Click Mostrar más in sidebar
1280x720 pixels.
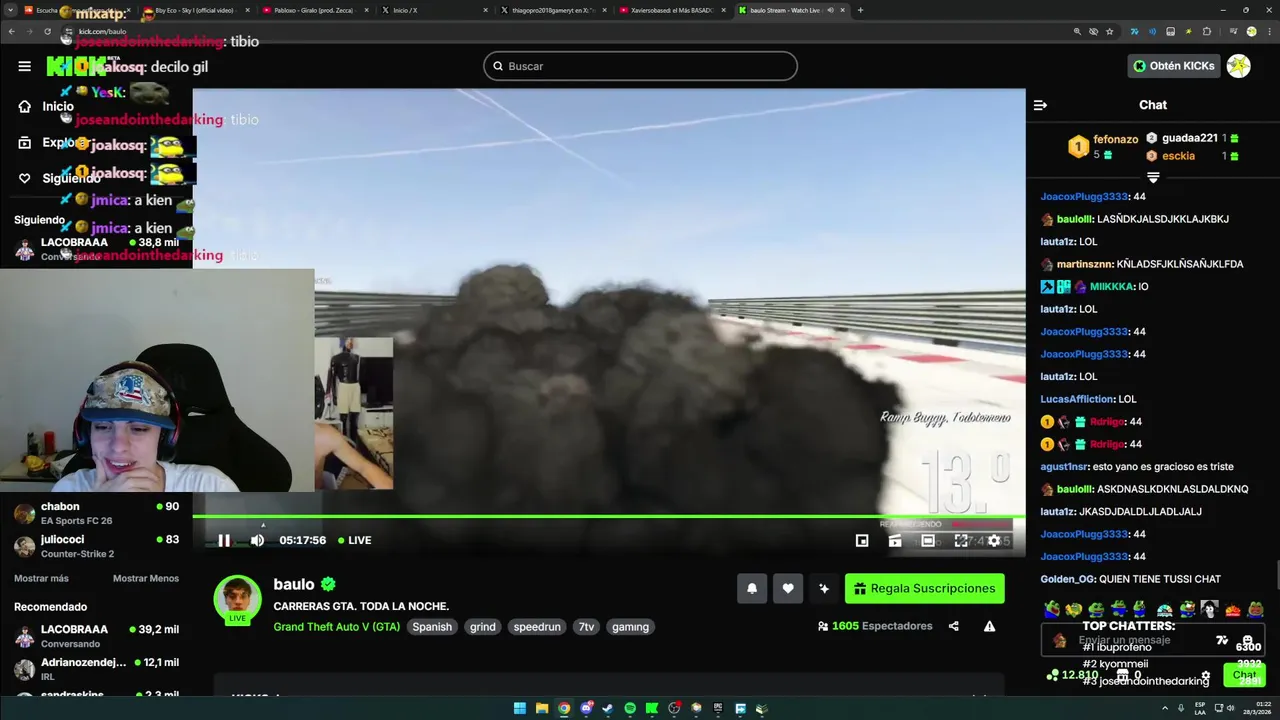(x=41, y=578)
